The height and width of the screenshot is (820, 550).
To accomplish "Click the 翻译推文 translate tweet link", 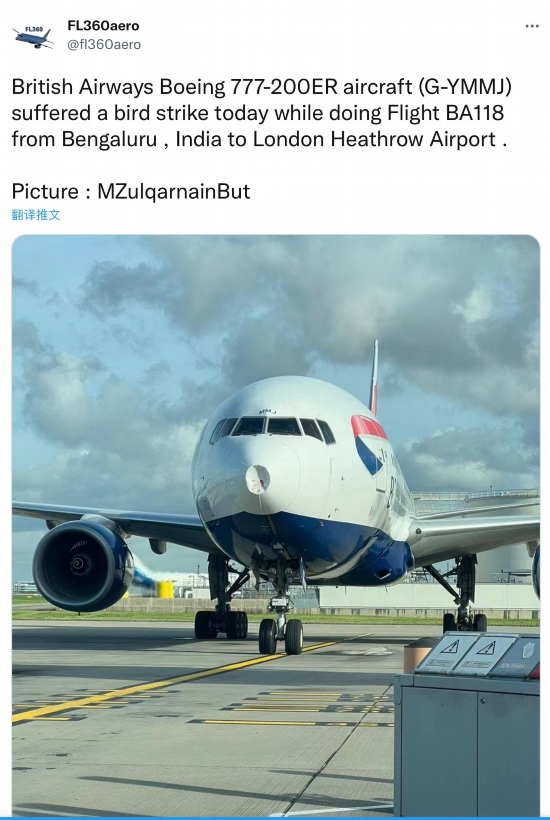I will point(36,215).
